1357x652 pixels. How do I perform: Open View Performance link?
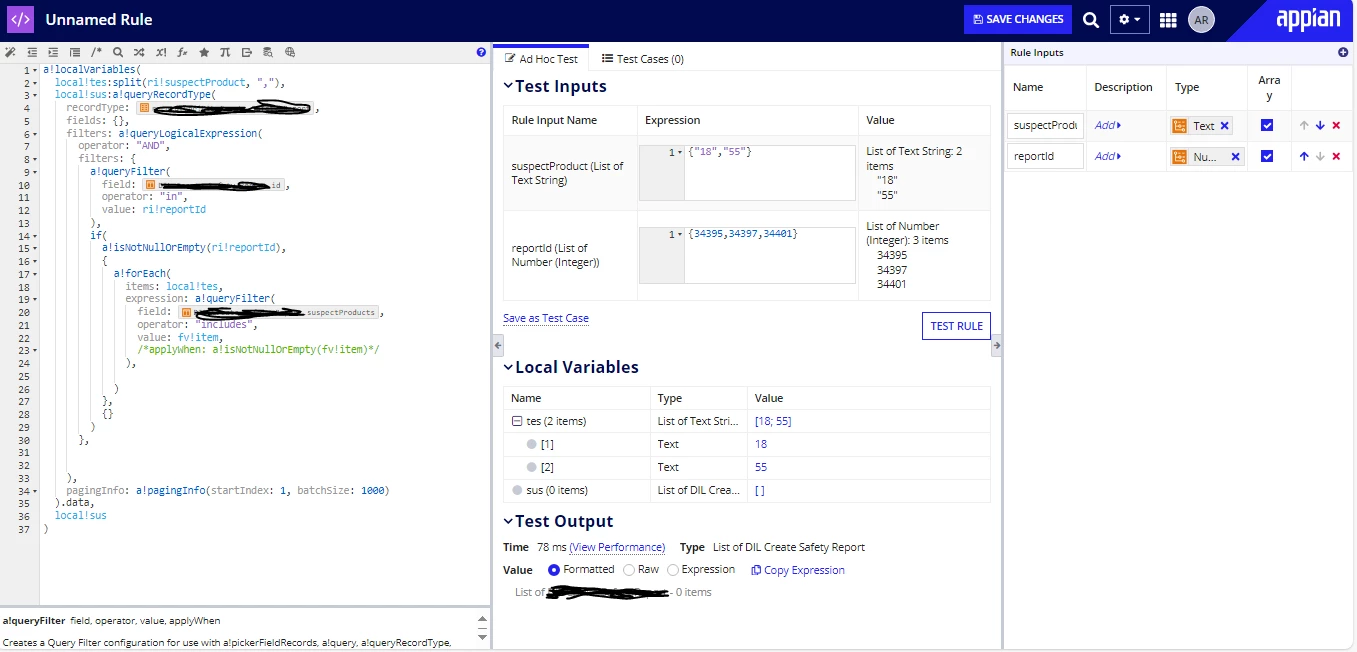tap(617, 547)
